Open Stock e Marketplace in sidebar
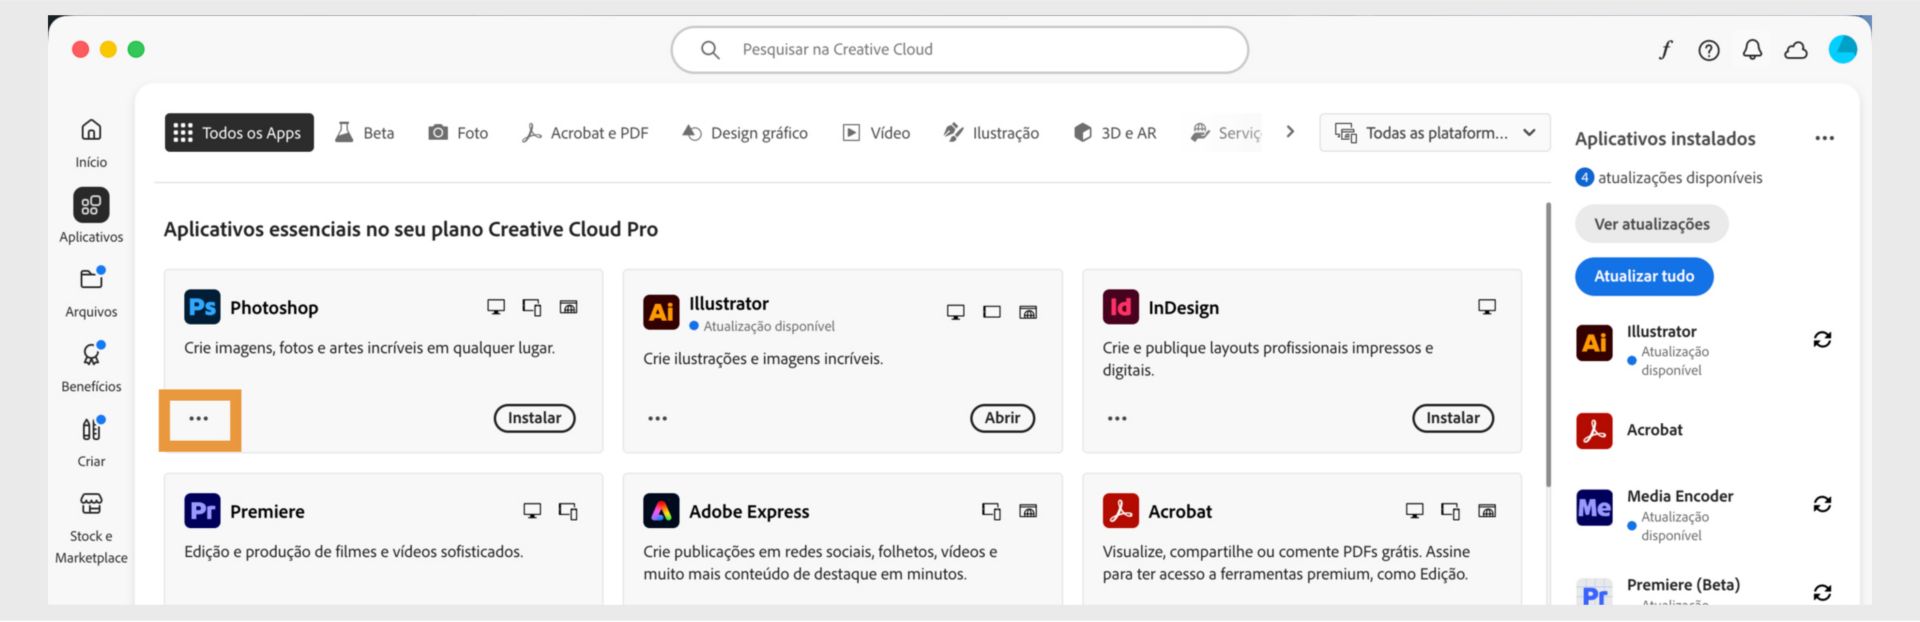Screen dimensions: 1920x622 [x=91, y=503]
